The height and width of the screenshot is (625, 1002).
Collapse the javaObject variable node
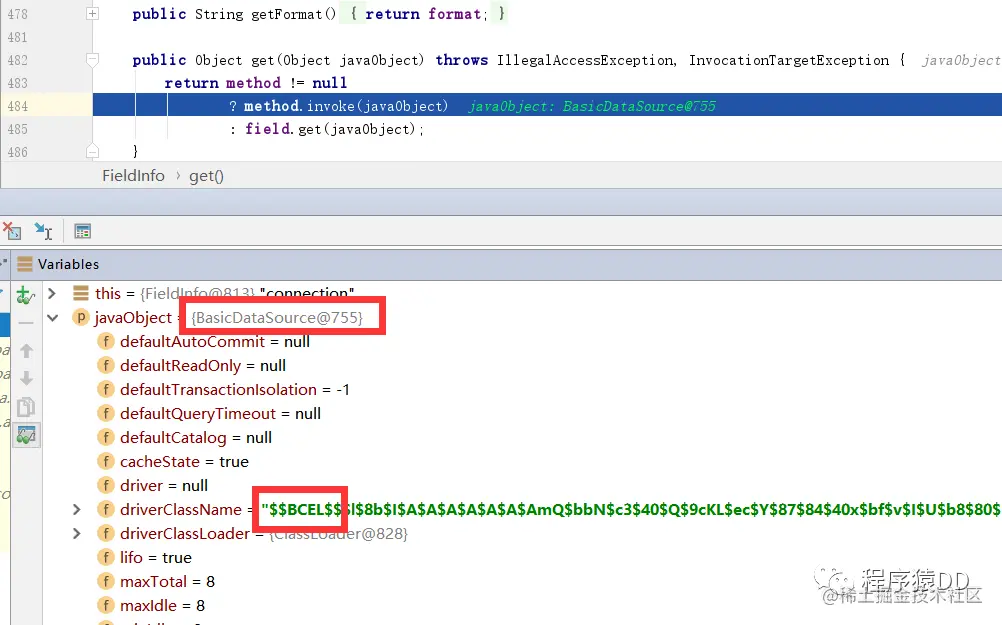(52, 318)
